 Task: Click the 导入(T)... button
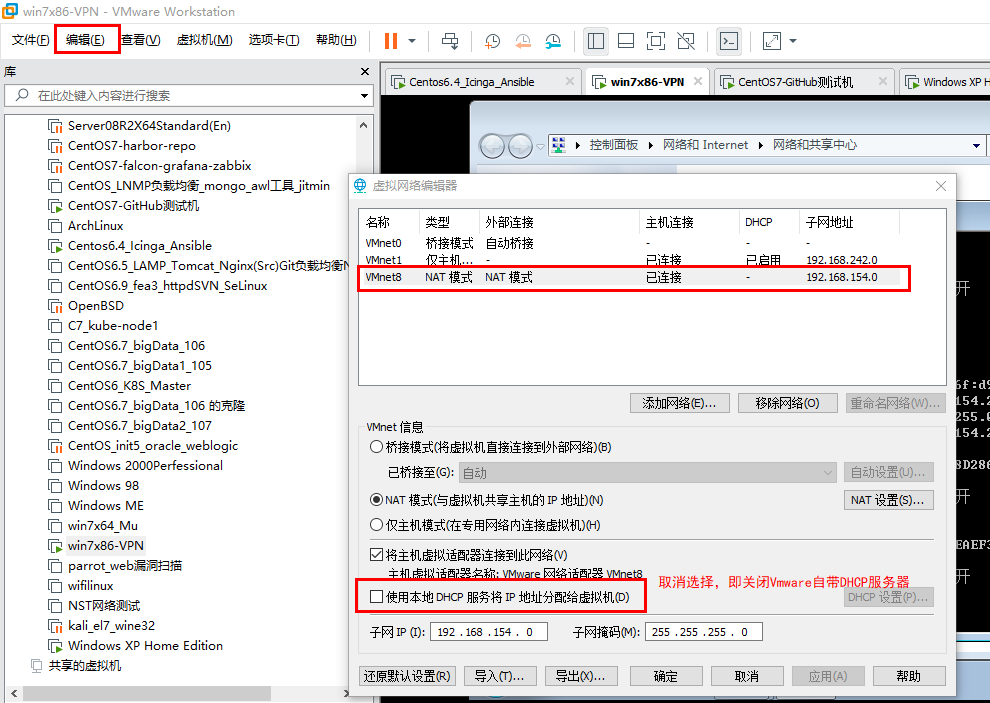pyautogui.click(x=499, y=676)
